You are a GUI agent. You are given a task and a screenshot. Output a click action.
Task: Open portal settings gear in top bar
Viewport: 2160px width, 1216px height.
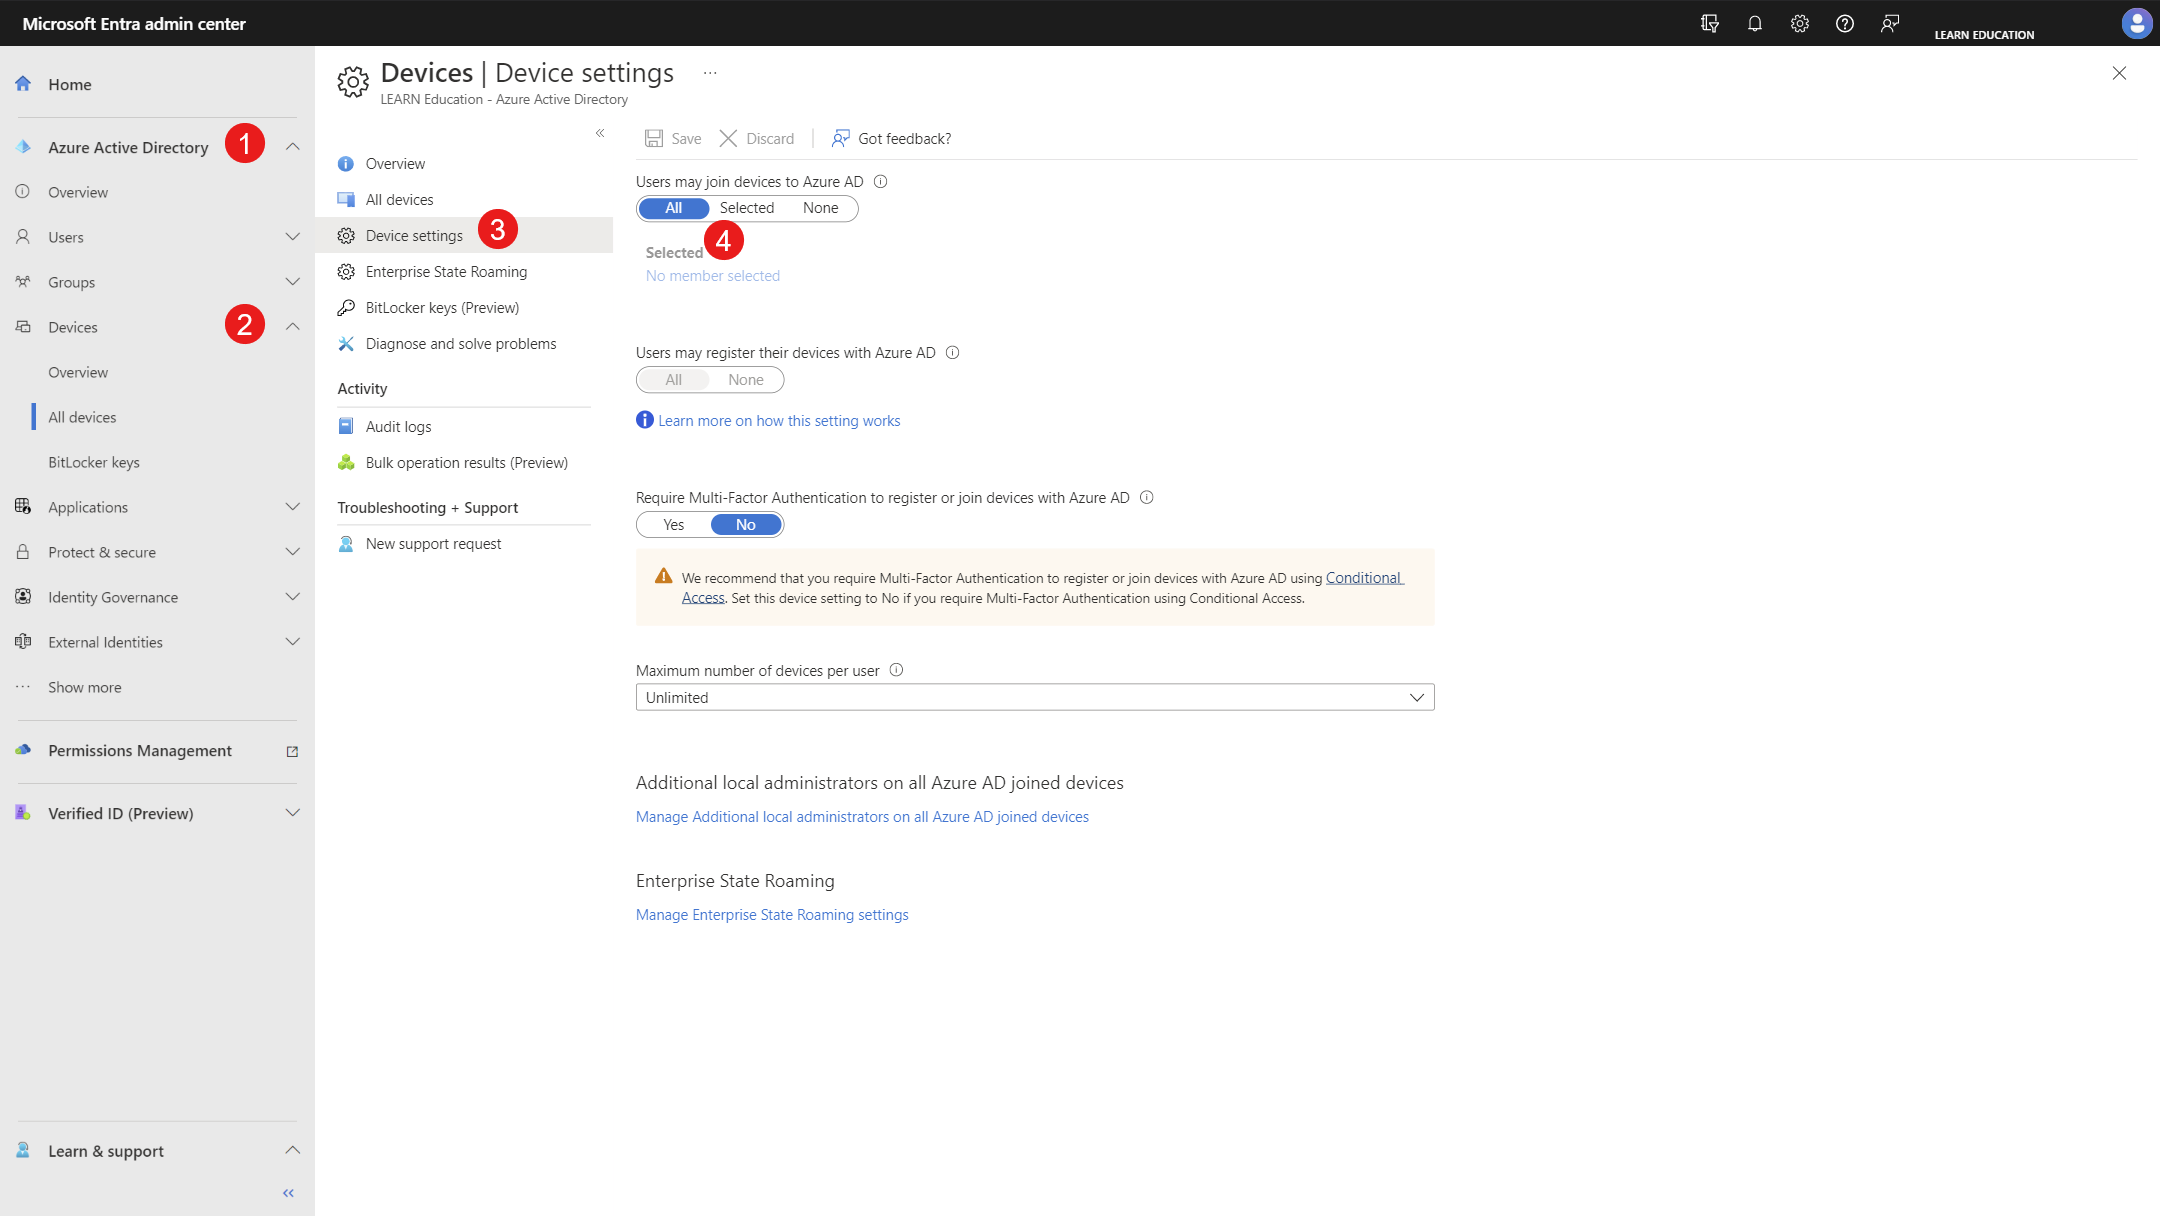pos(1799,23)
